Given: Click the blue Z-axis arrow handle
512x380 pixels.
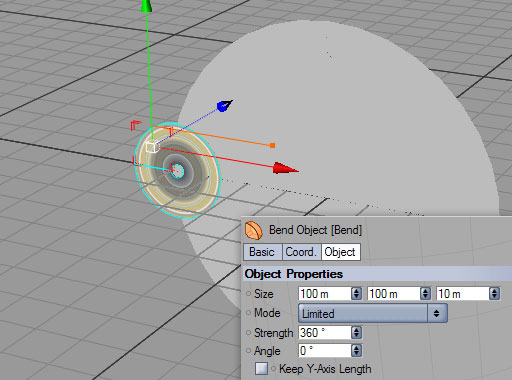Looking at the screenshot, I should tap(224, 106).
